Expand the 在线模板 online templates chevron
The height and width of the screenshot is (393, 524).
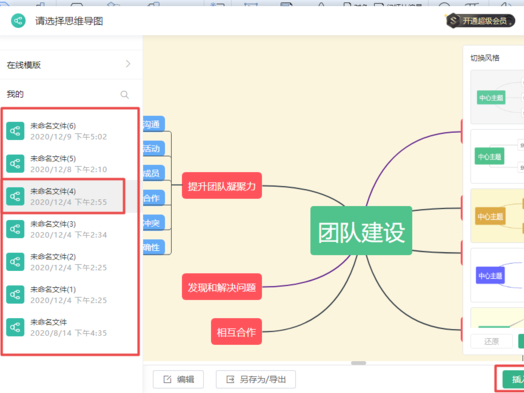[128, 64]
